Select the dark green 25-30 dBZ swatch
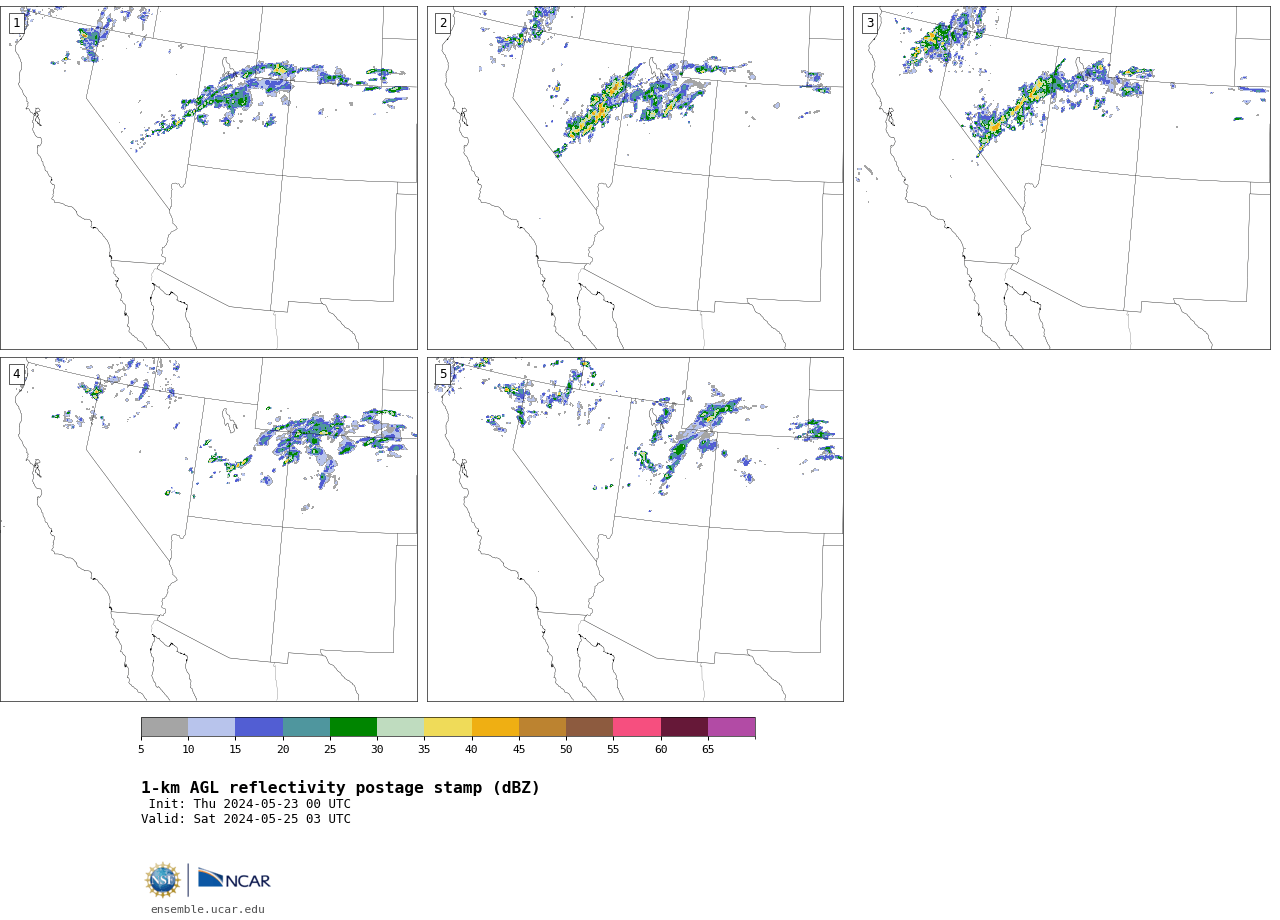Image resolution: width=1280 pixels, height=920 pixels. tap(353, 727)
